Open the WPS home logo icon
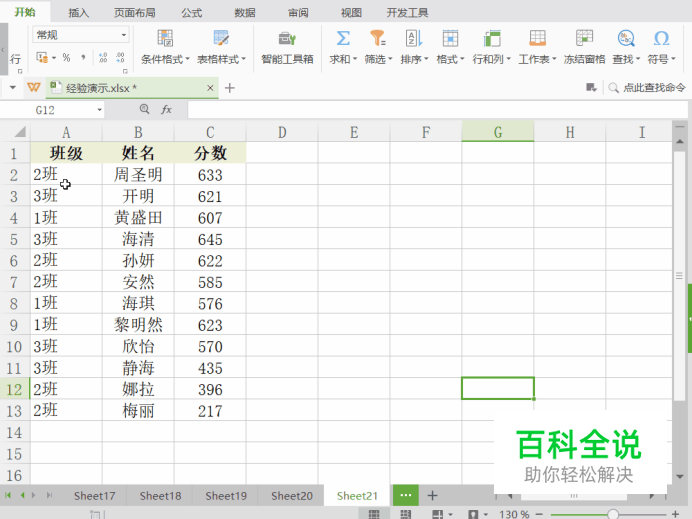Viewport: 692px width, 519px height. click(x=34, y=87)
